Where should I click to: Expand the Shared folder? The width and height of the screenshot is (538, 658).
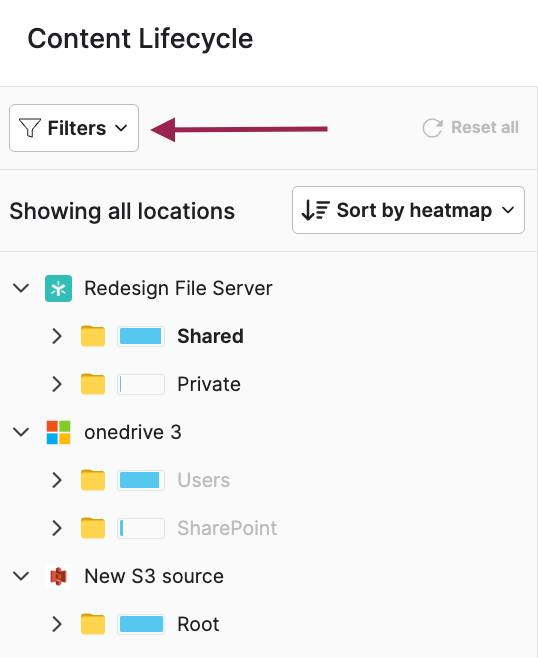57,336
